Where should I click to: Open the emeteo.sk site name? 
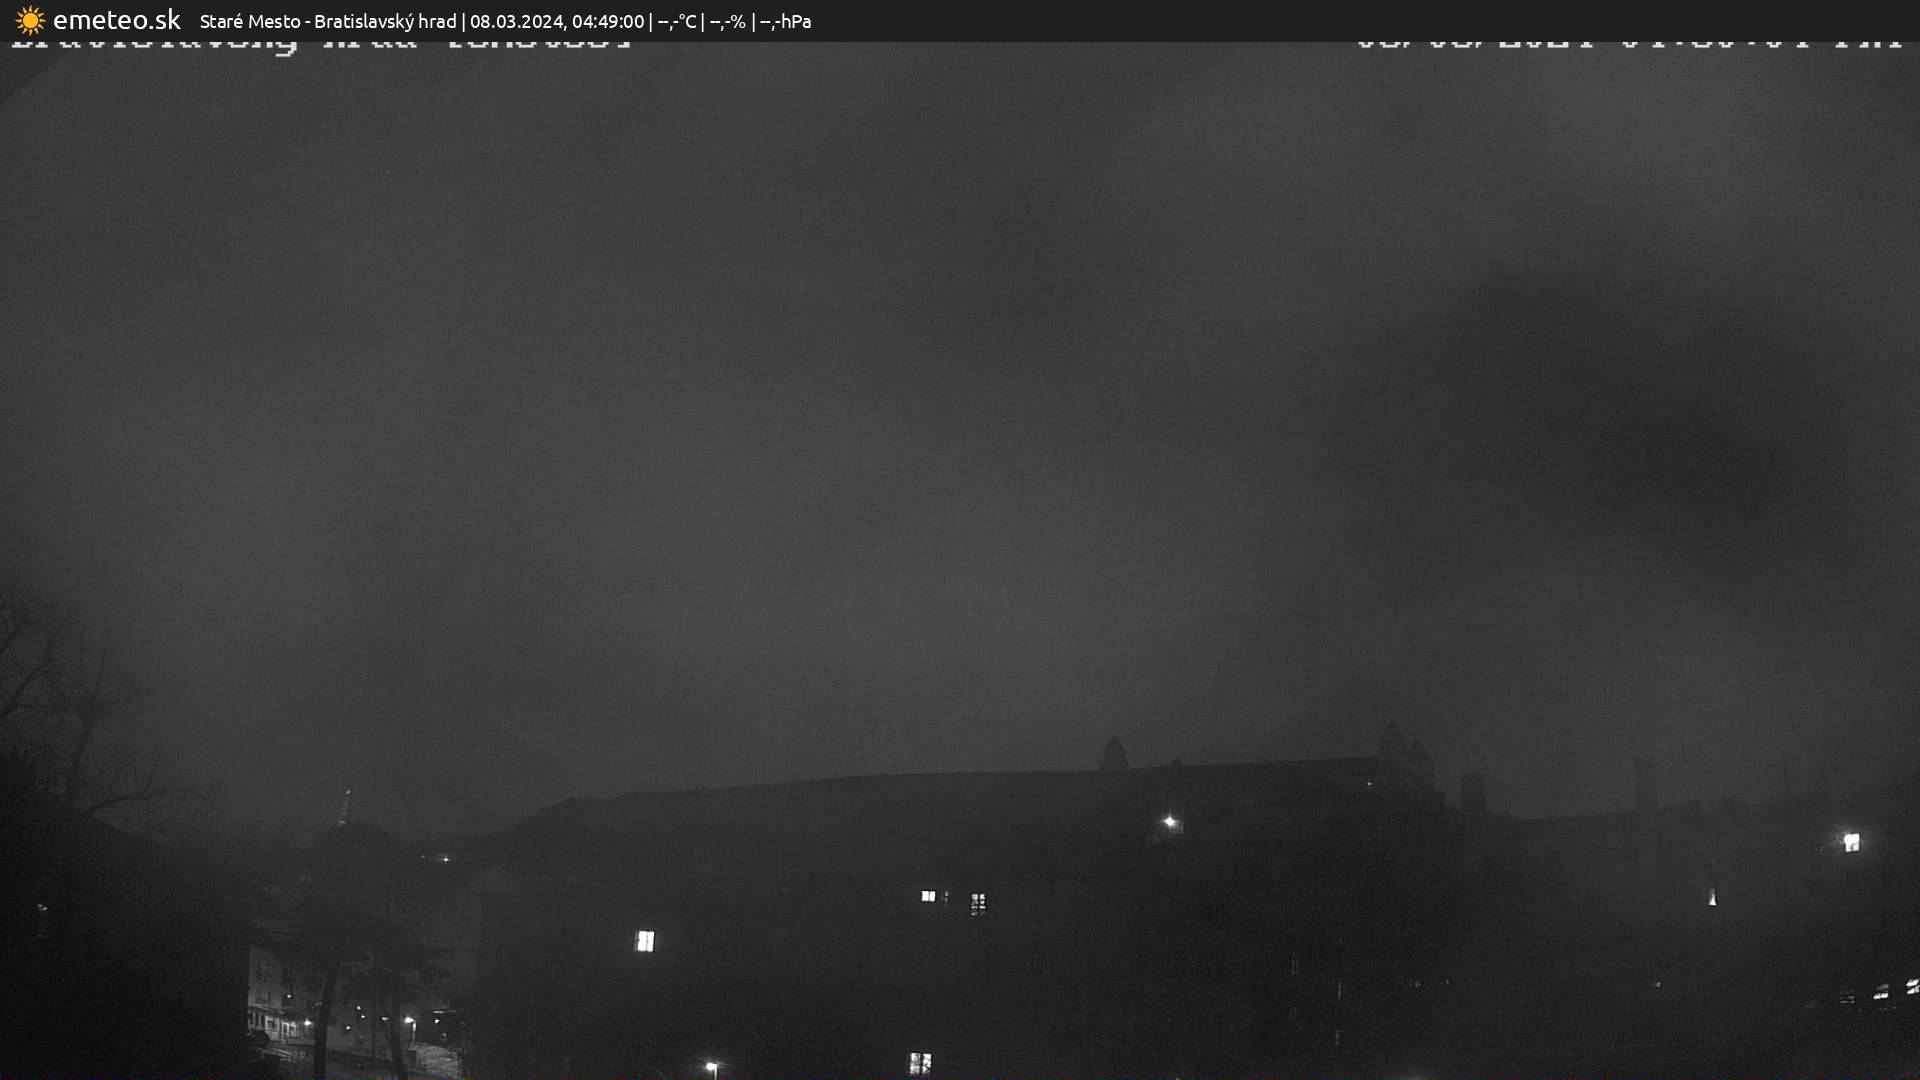point(116,20)
